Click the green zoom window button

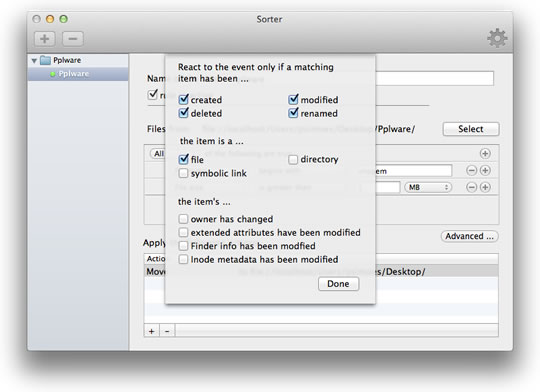coord(63,19)
